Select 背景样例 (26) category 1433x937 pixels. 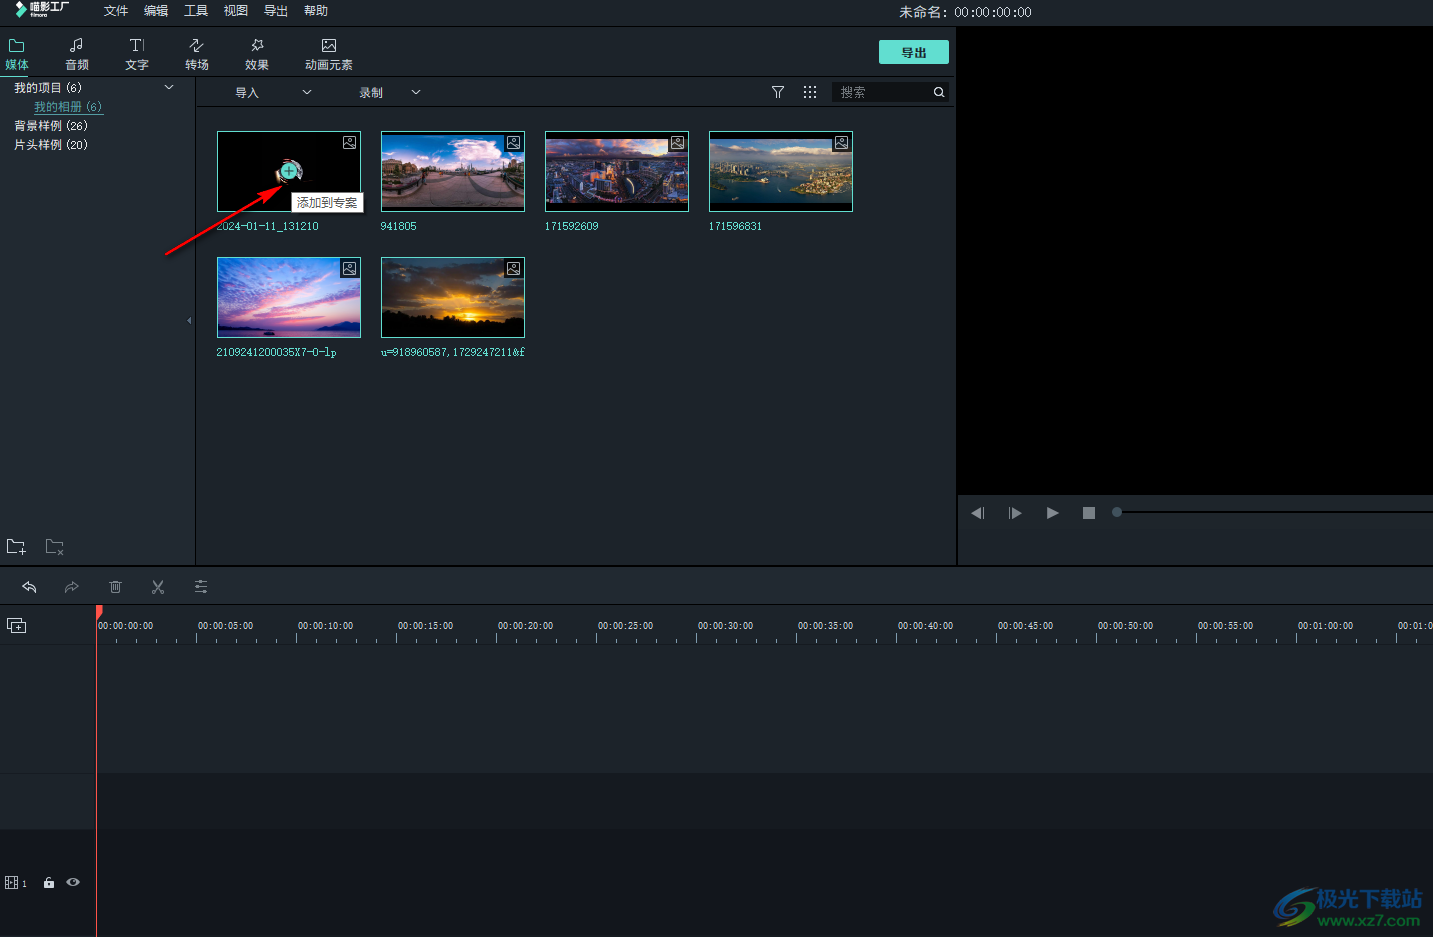click(51, 126)
